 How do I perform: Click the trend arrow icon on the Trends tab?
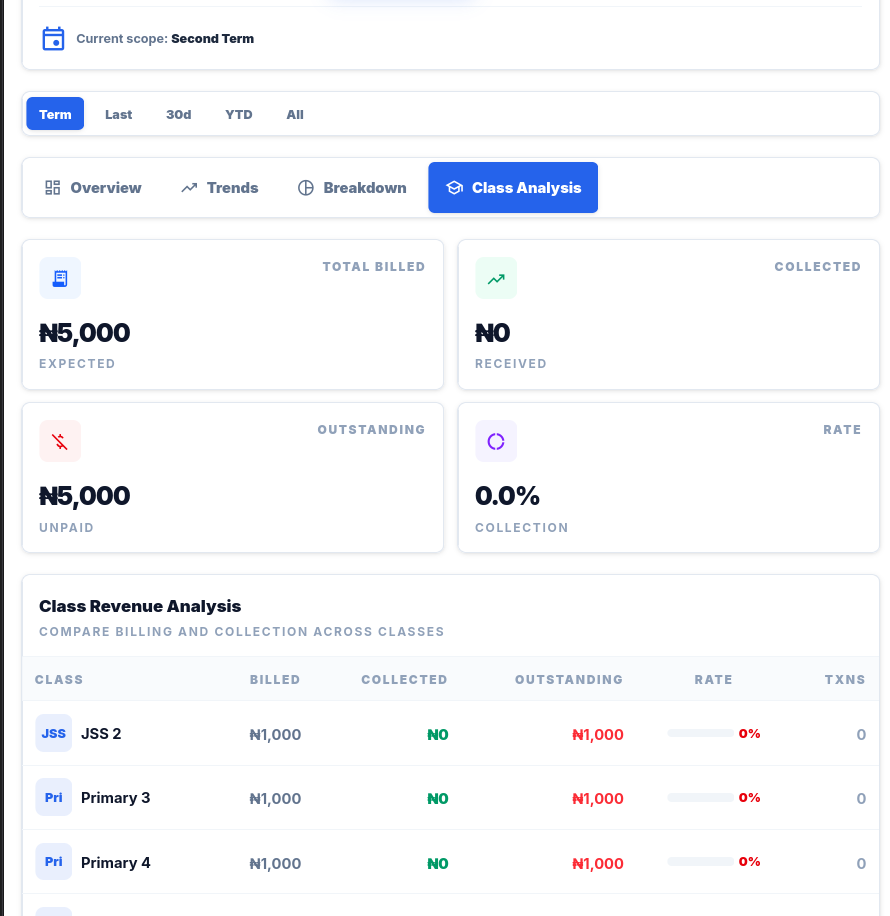[x=189, y=188]
